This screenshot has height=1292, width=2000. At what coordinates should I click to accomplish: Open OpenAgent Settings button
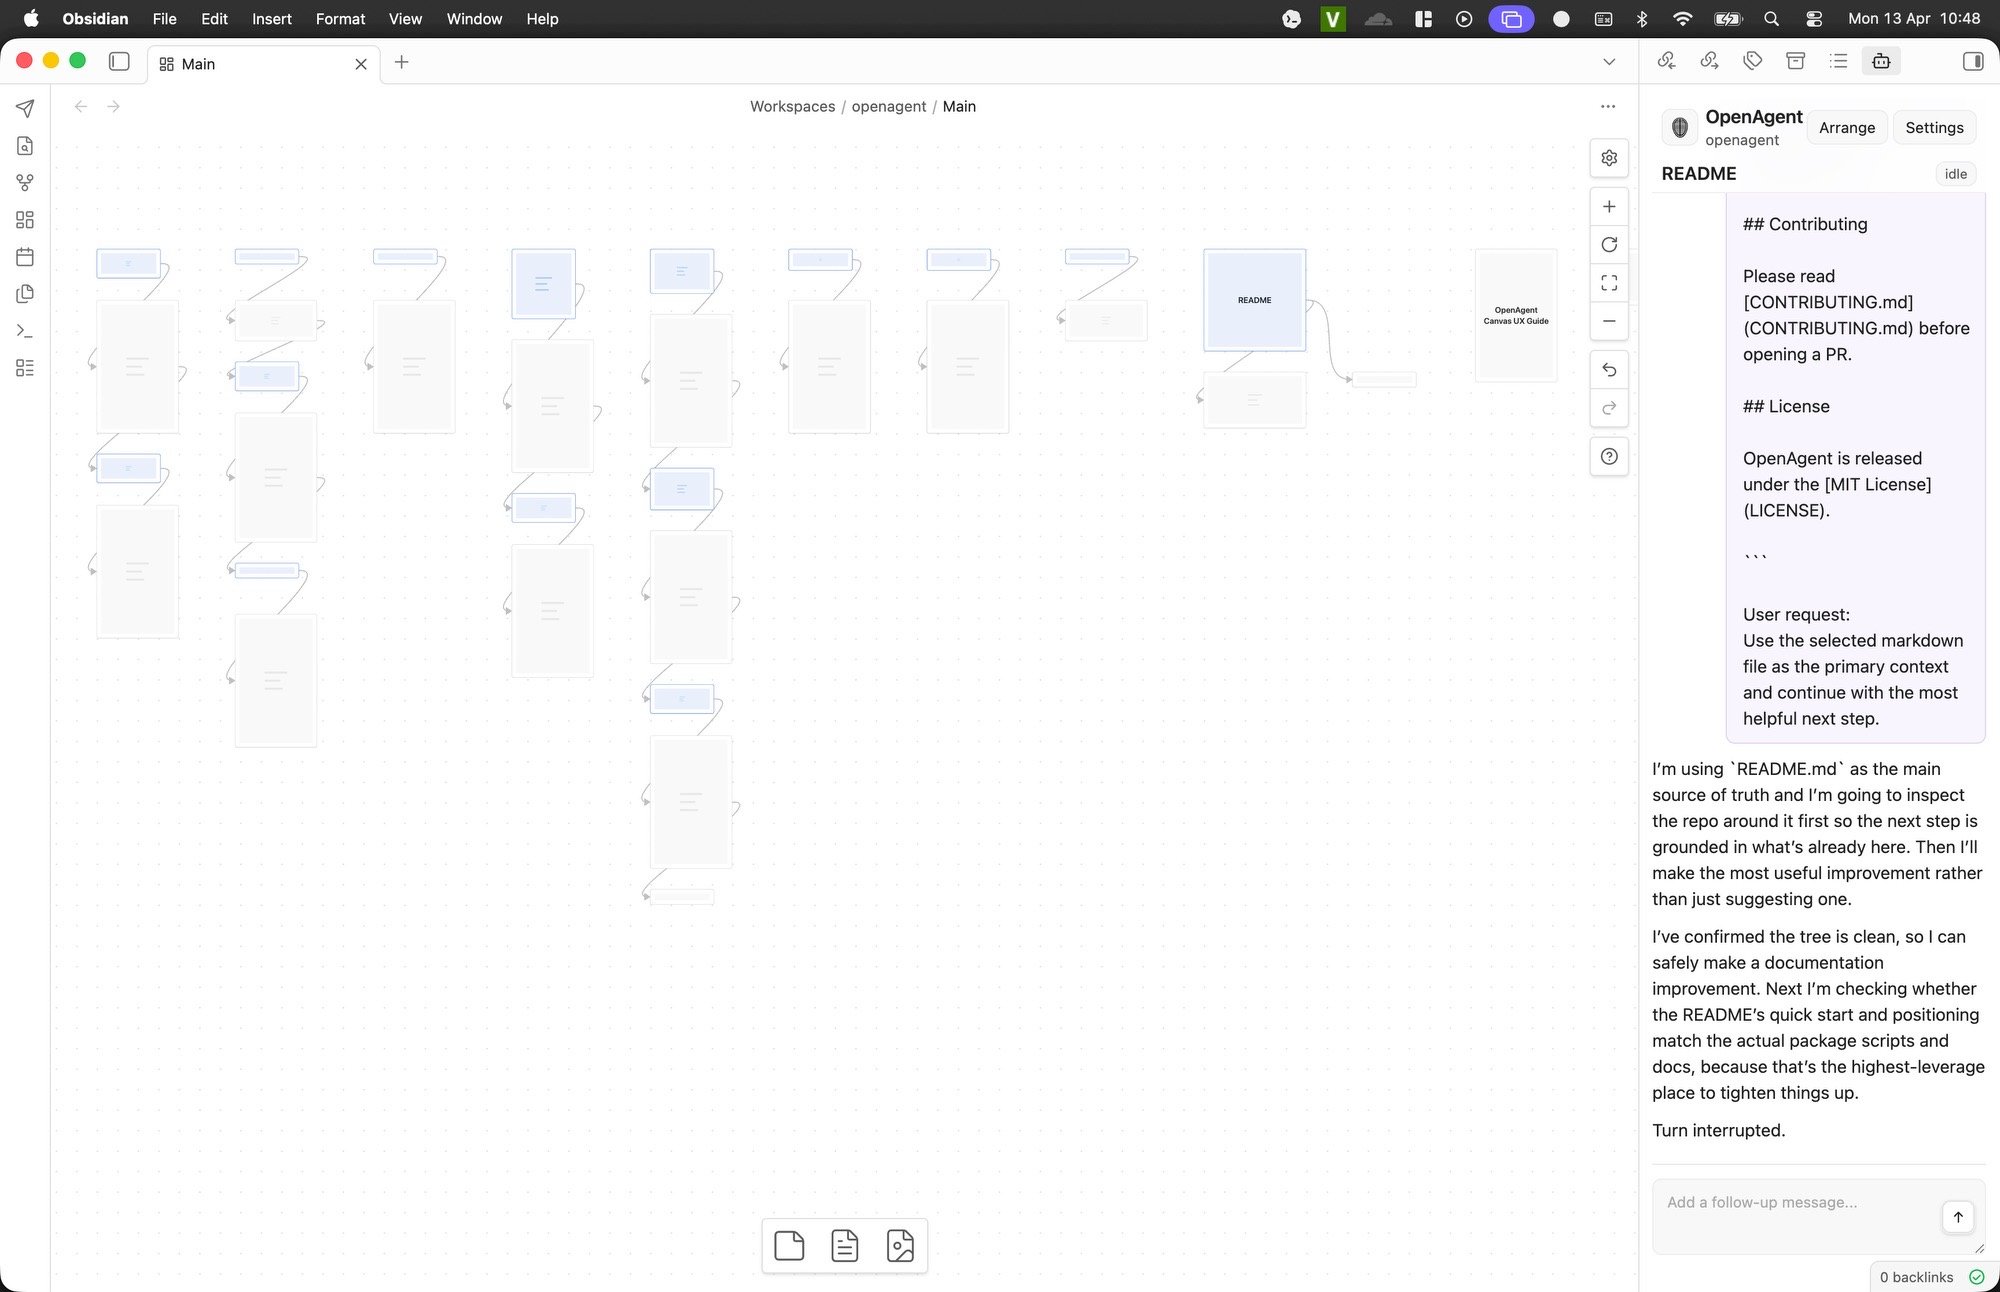1934,128
